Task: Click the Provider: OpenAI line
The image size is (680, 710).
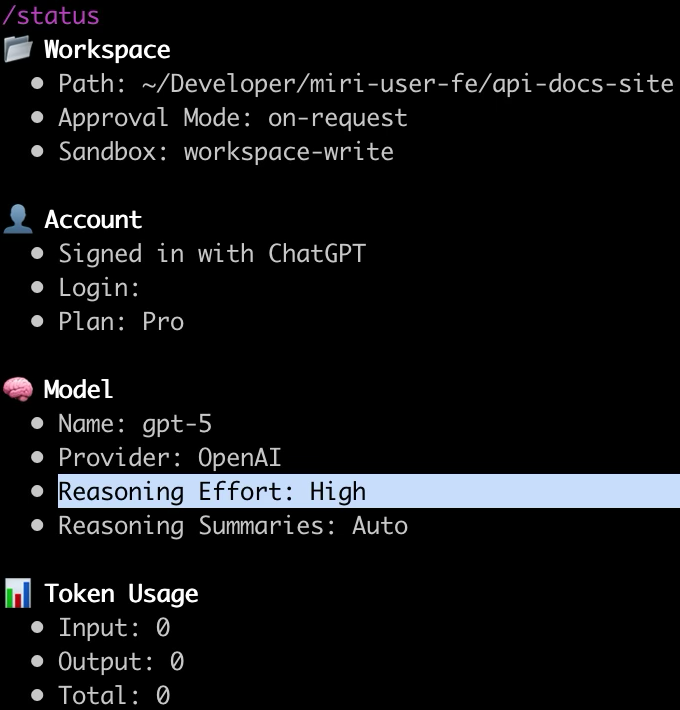Action: pyautogui.click(x=170, y=457)
